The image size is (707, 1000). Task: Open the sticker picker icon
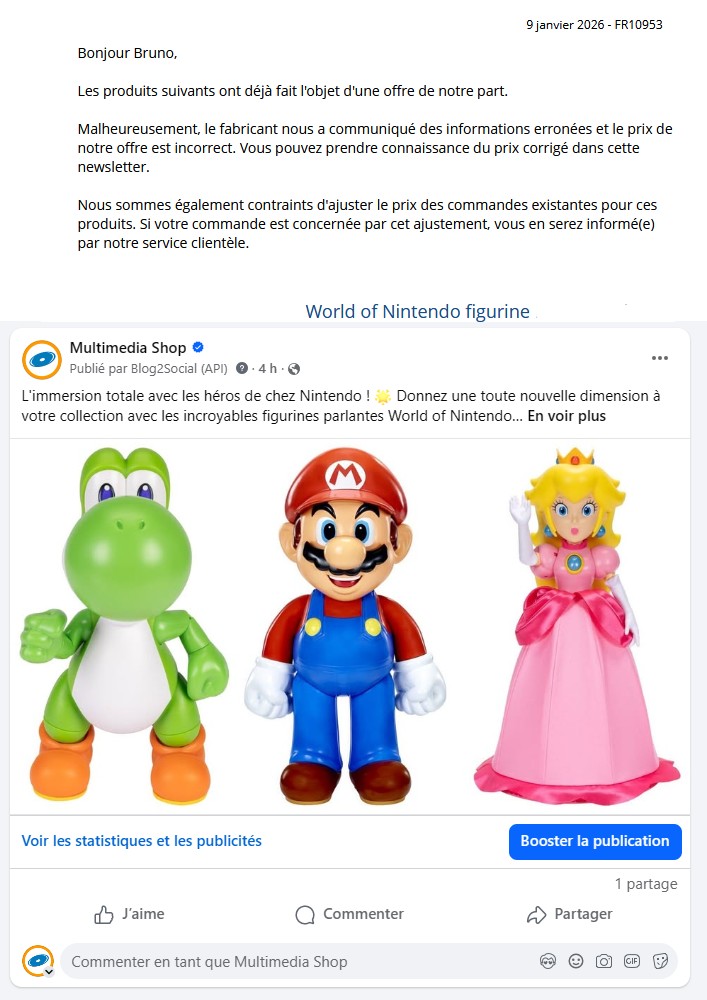click(660, 961)
